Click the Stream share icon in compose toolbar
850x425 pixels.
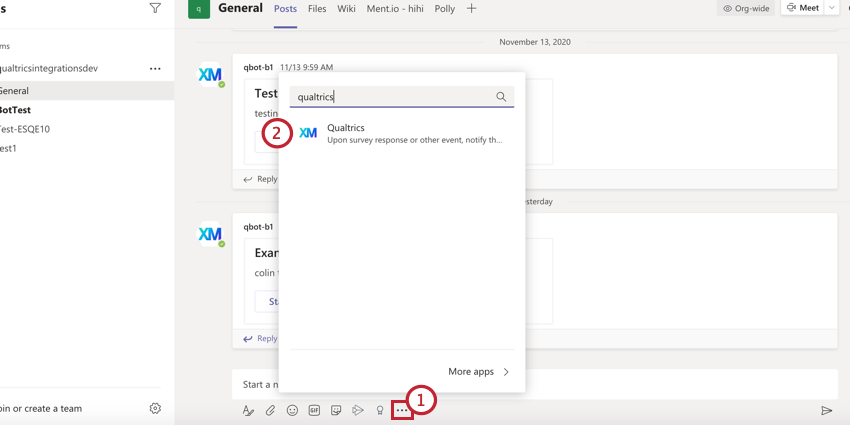point(358,410)
